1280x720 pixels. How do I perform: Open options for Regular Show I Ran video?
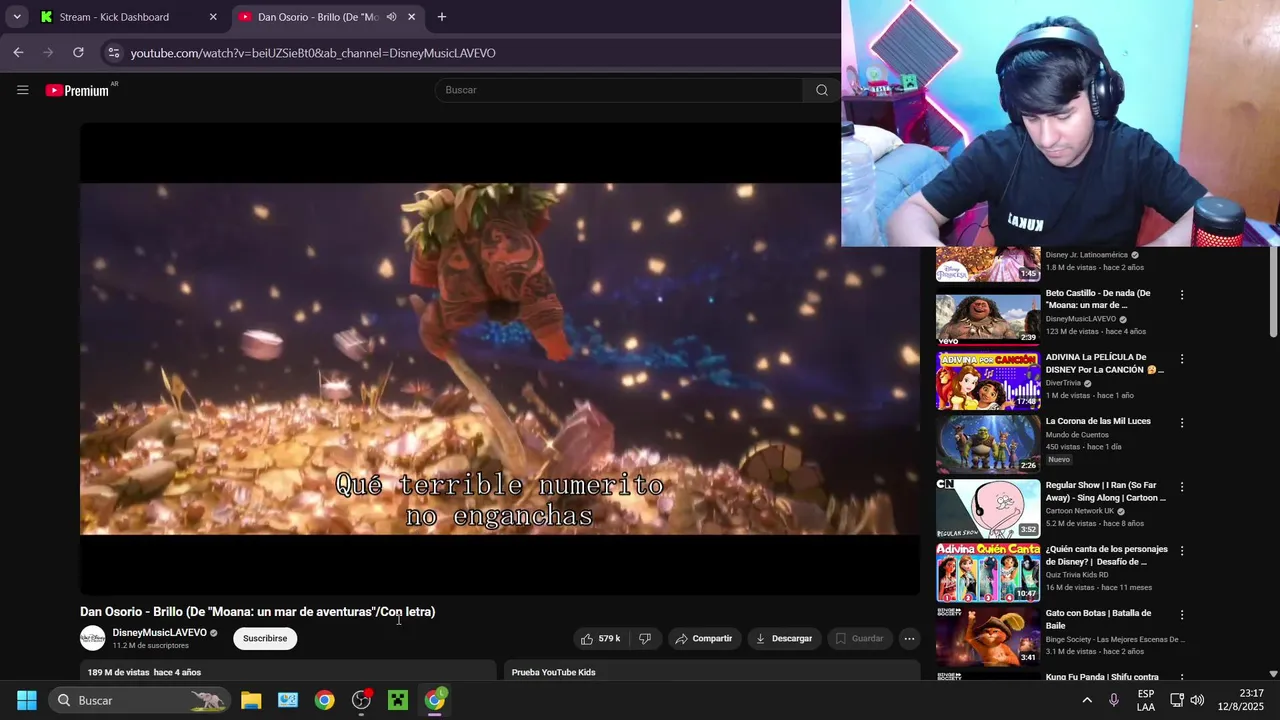click(x=1182, y=487)
